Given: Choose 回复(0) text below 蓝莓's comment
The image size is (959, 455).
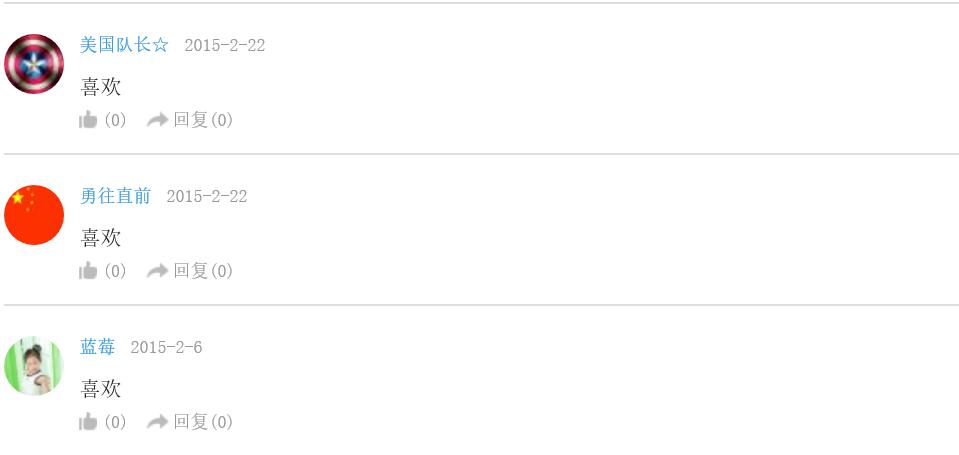Looking at the screenshot, I should click(203, 422).
